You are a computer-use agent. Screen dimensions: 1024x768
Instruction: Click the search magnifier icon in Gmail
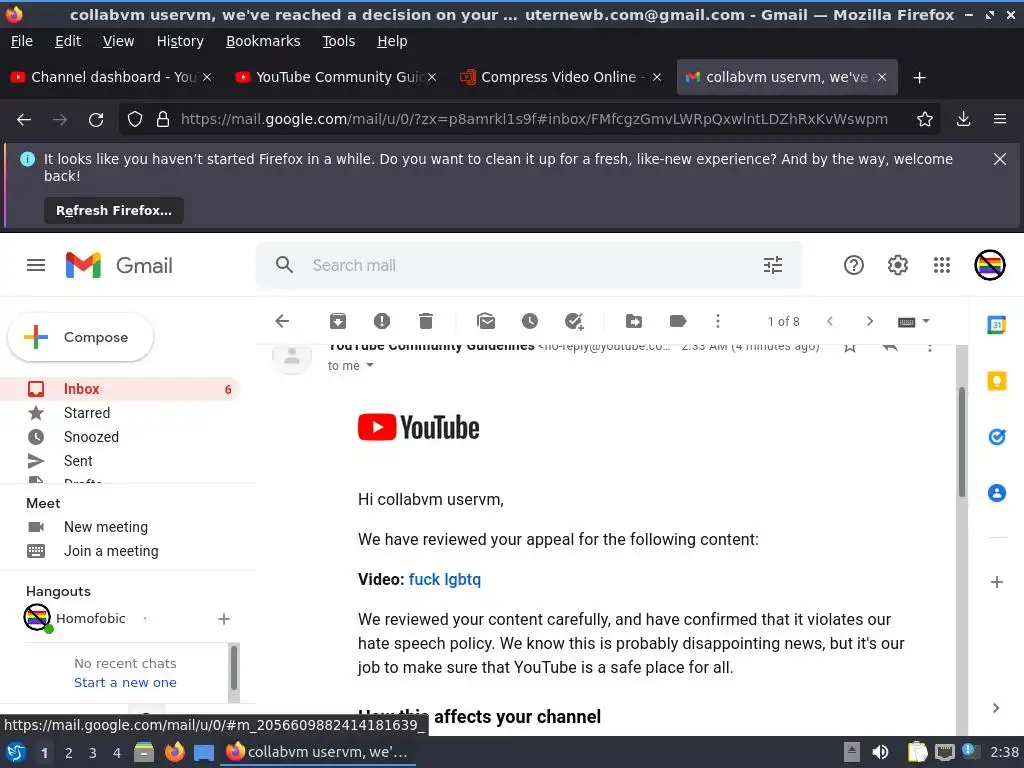point(284,264)
